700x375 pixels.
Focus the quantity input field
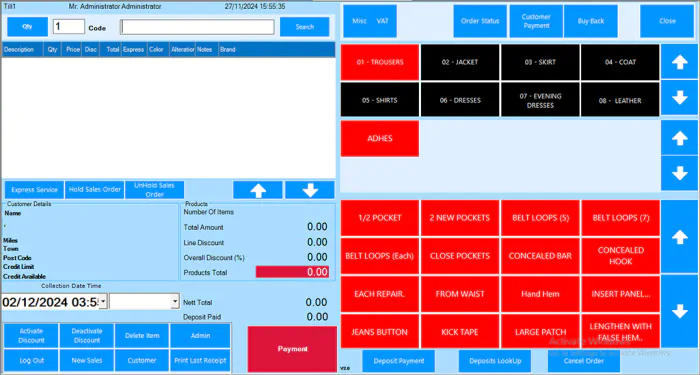[x=69, y=27]
